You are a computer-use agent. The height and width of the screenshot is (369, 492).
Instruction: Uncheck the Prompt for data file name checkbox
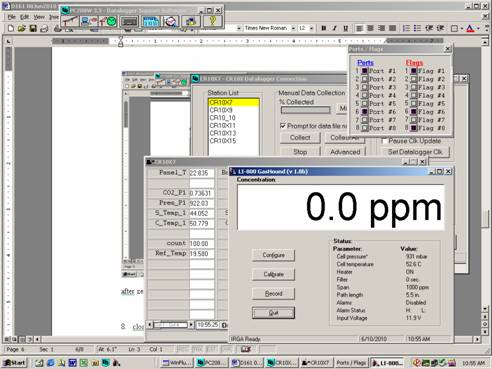click(x=283, y=126)
